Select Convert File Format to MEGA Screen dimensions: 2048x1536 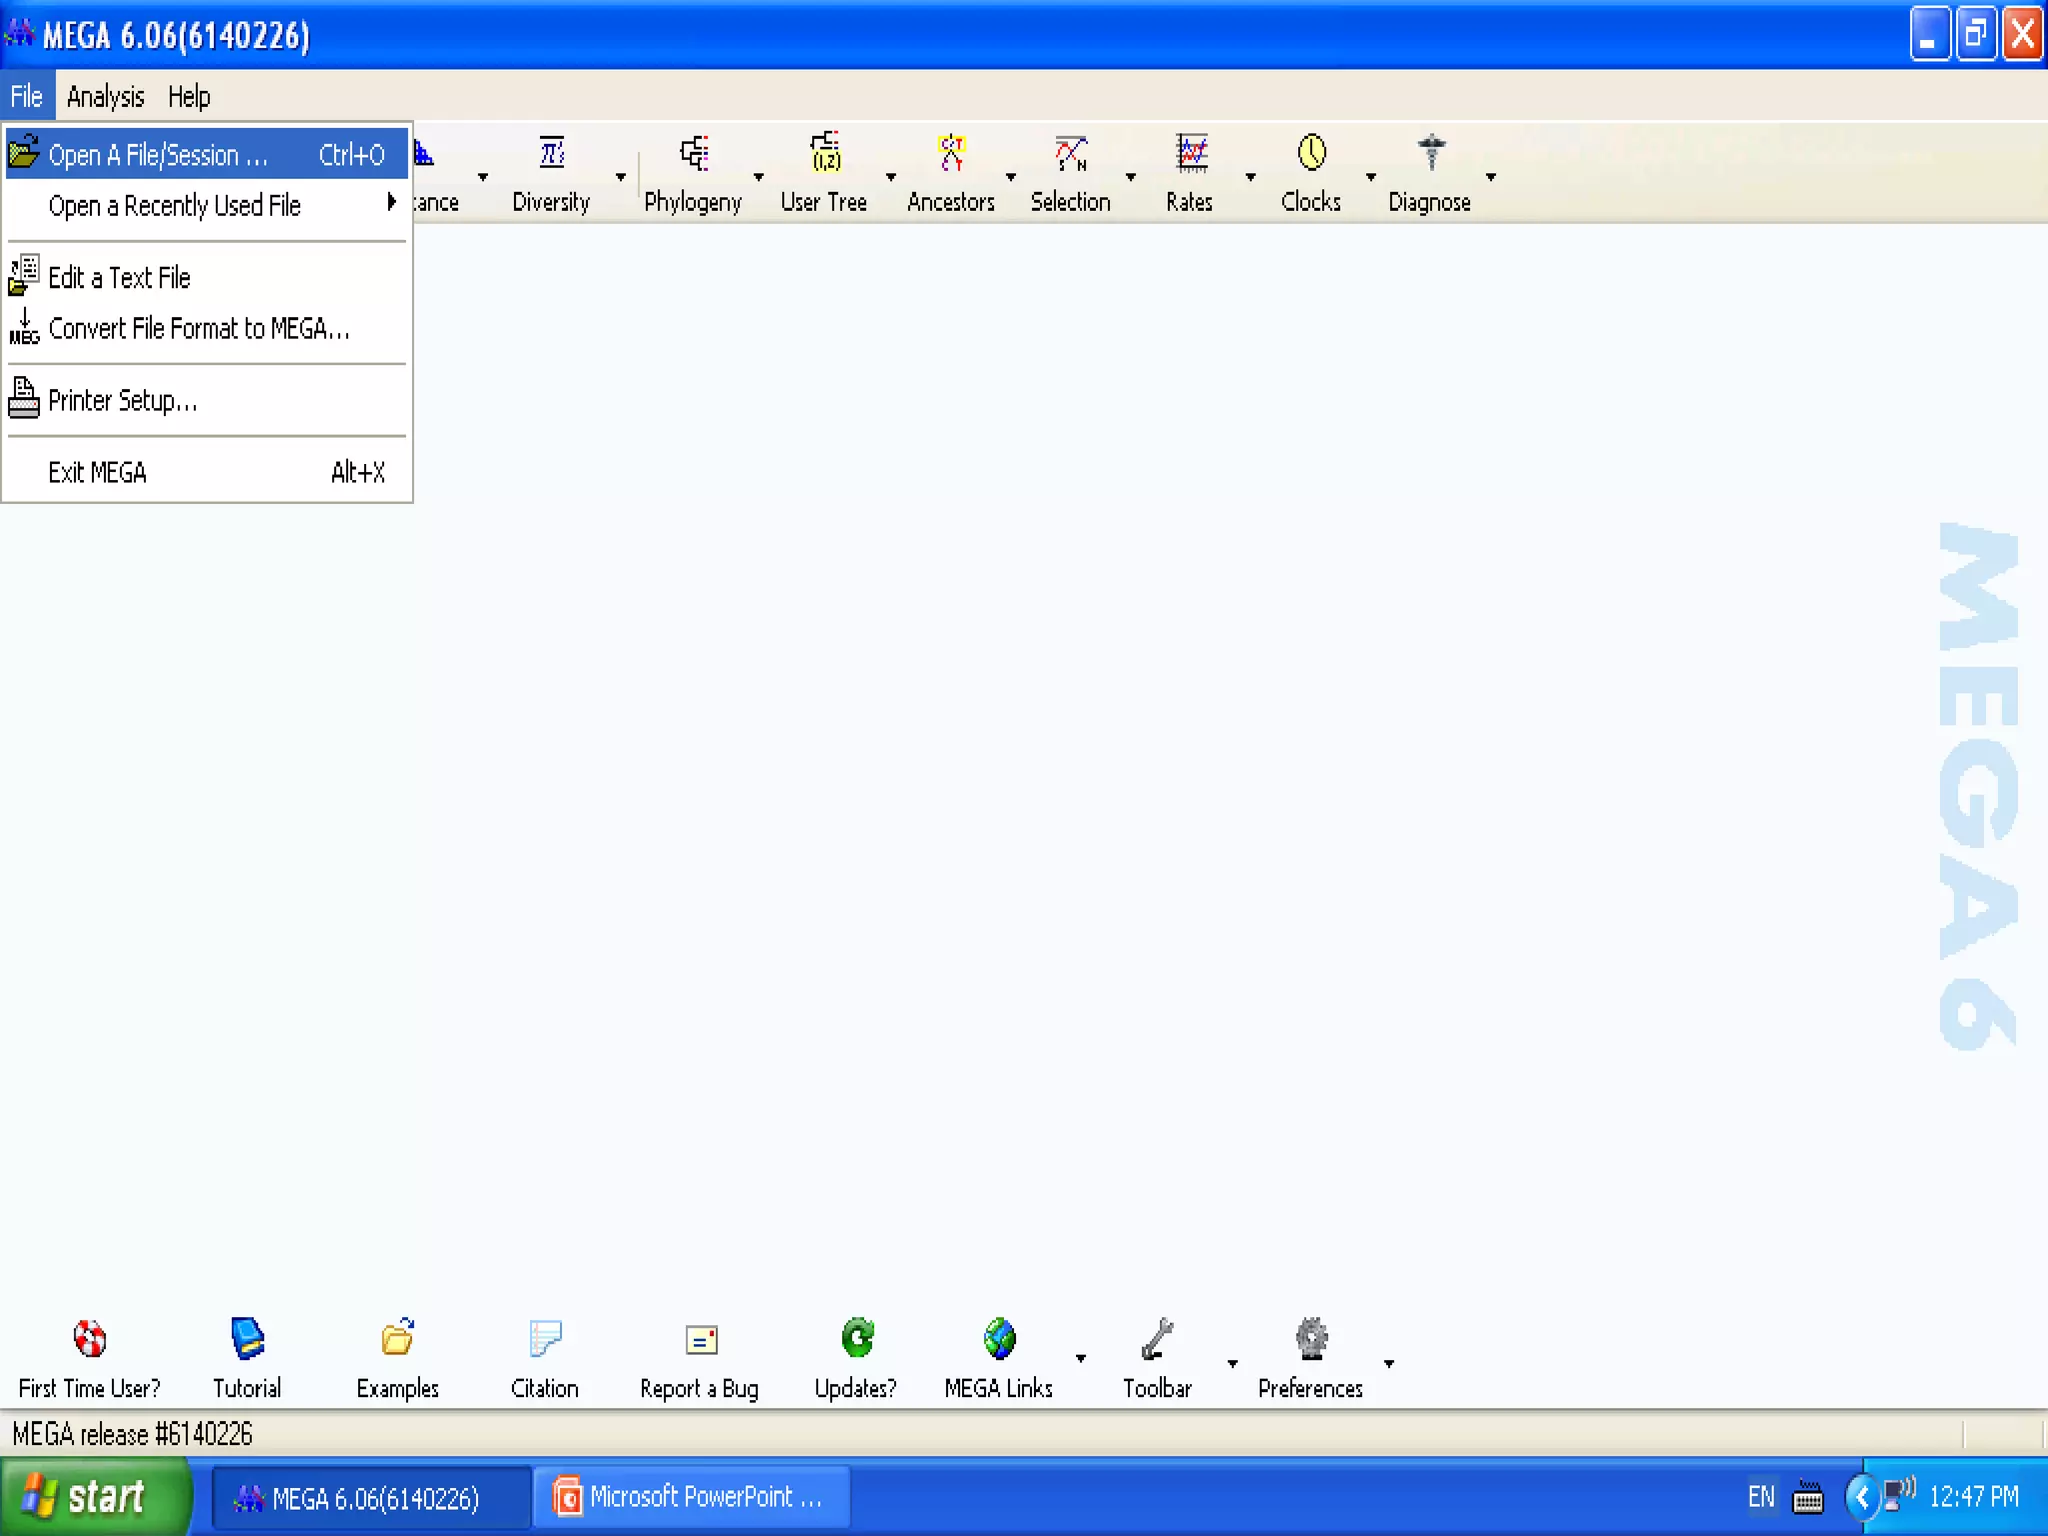click(x=199, y=329)
